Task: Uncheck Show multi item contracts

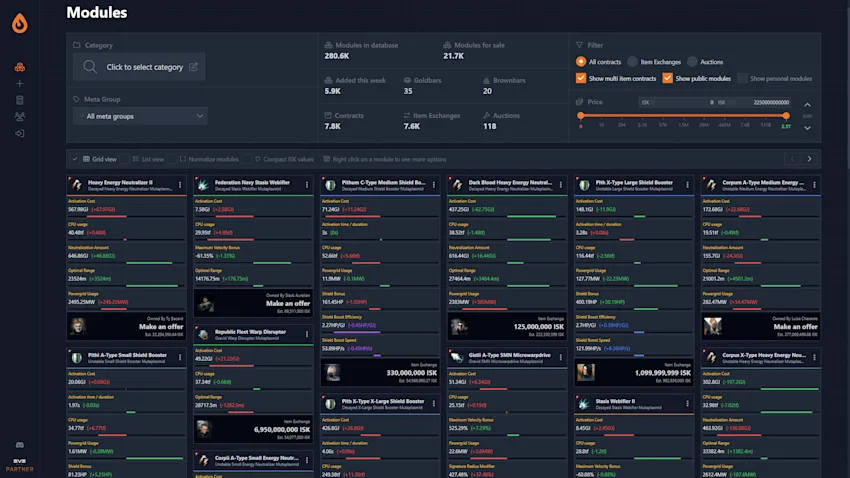Action: pos(581,78)
